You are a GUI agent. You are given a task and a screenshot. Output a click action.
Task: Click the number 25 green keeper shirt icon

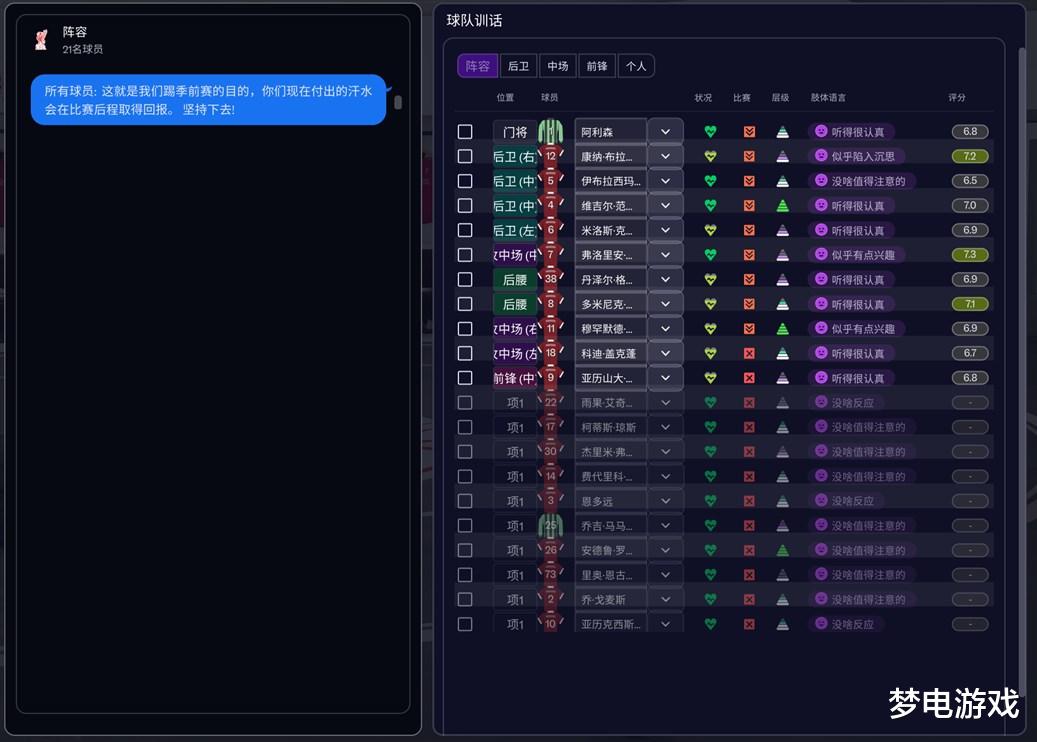point(550,526)
